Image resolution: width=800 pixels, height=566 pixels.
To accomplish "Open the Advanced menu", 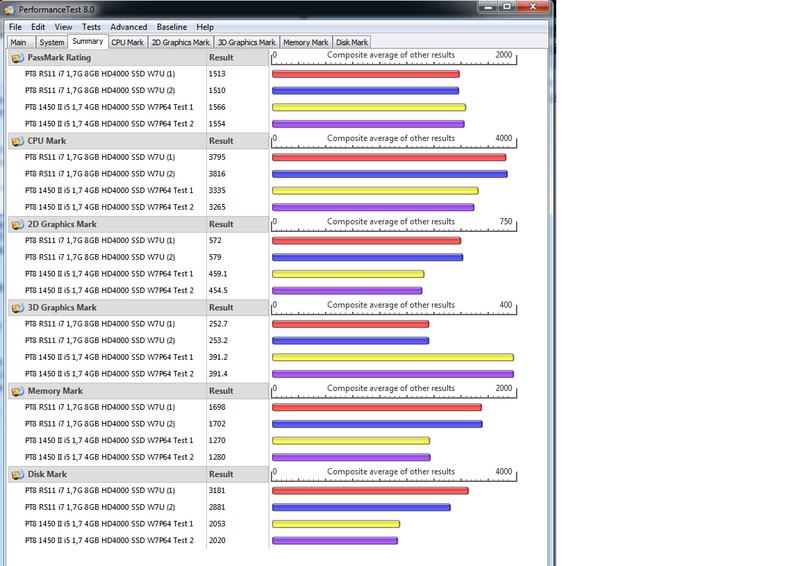I will pyautogui.click(x=129, y=27).
